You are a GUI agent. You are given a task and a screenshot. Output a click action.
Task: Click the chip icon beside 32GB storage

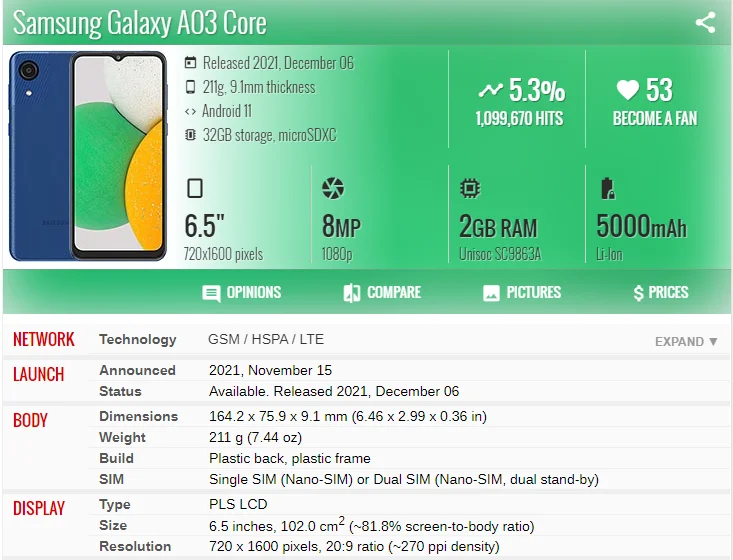coord(190,135)
